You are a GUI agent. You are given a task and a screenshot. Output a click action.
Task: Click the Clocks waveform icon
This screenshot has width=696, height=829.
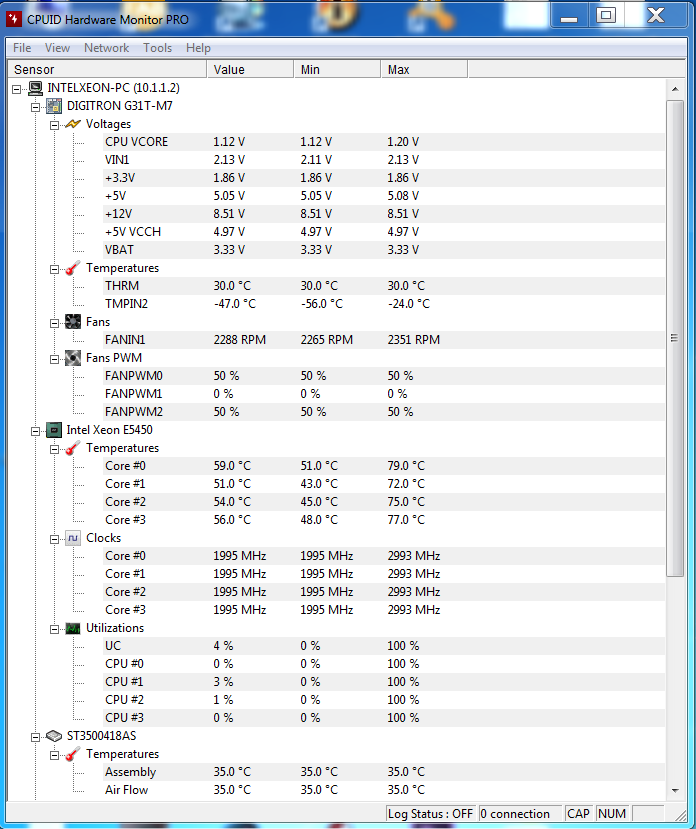tap(73, 538)
